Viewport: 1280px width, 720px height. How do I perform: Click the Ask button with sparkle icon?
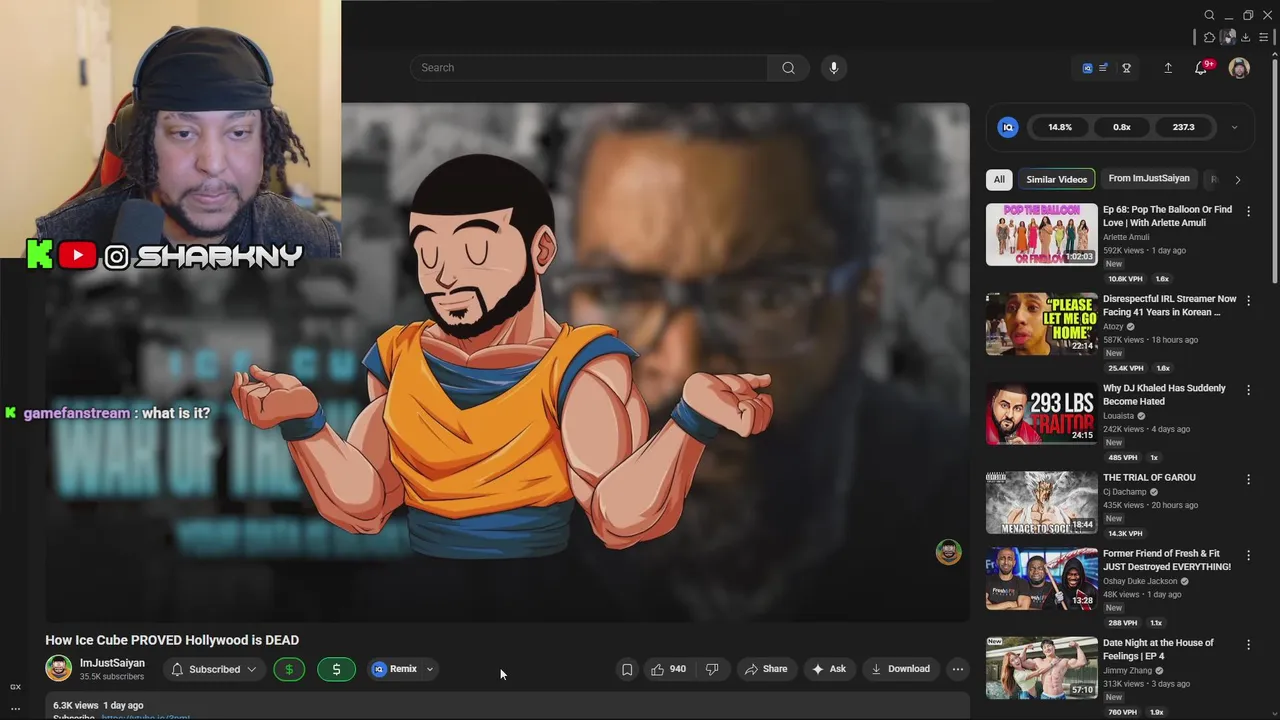(x=829, y=669)
